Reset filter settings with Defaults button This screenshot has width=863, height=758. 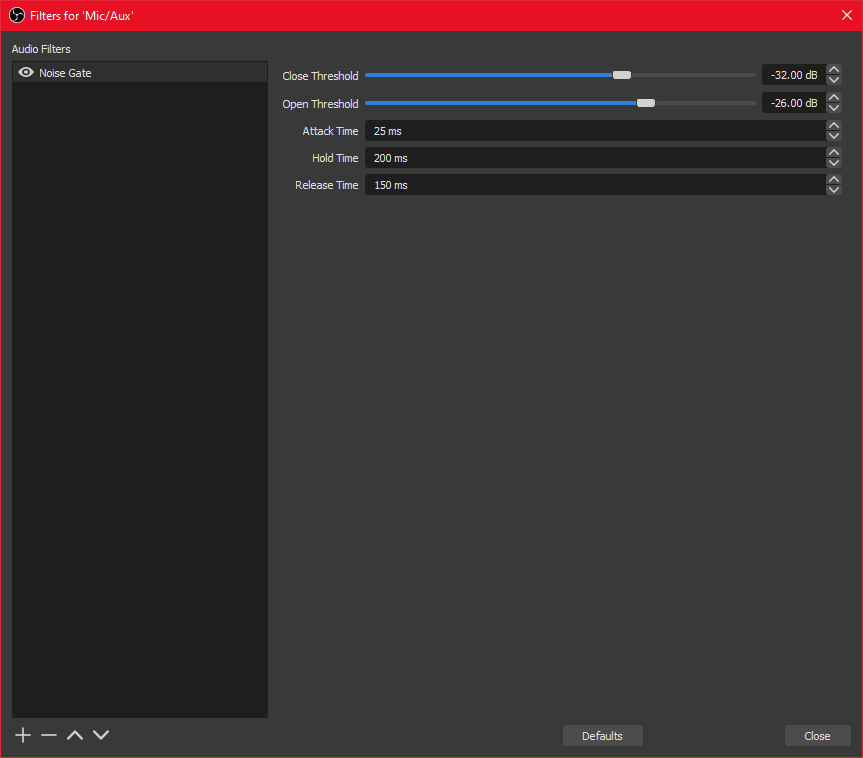point(603,736)
